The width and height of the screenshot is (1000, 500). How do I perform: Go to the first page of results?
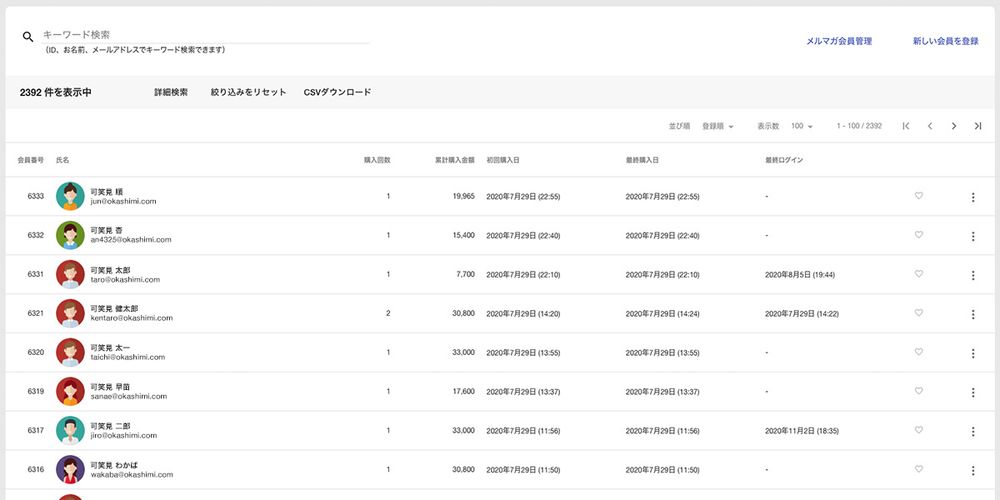pyautogui.click(x=906, y=126)
